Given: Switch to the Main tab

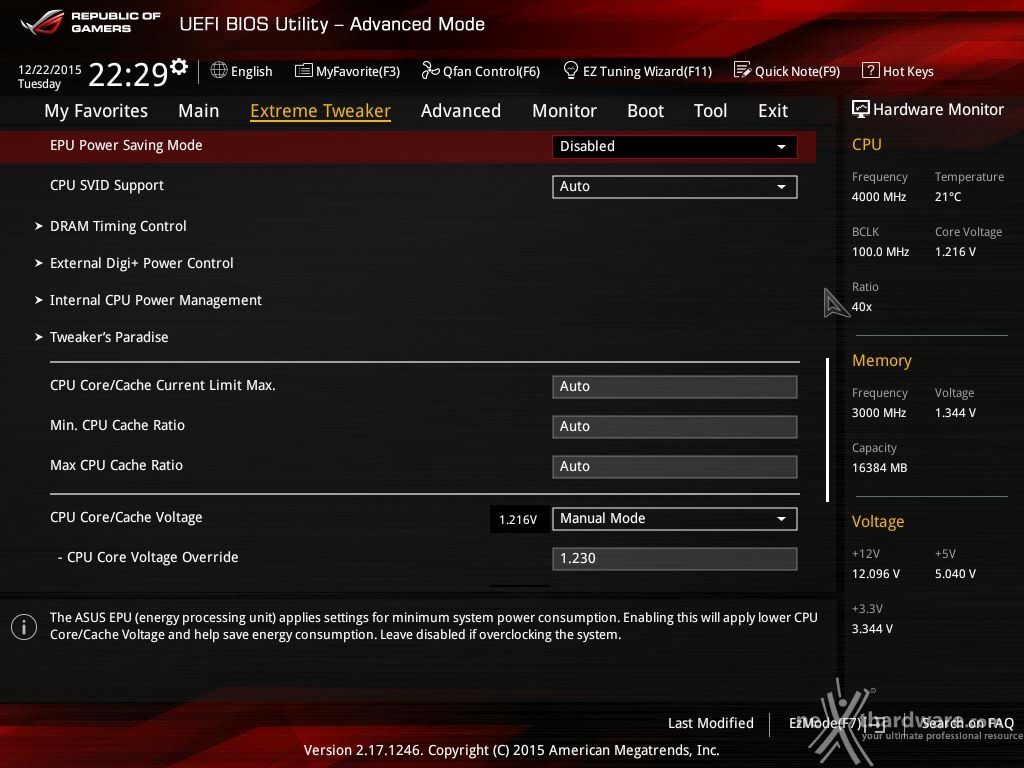Looking at the screenshot, I should (199, 111).
